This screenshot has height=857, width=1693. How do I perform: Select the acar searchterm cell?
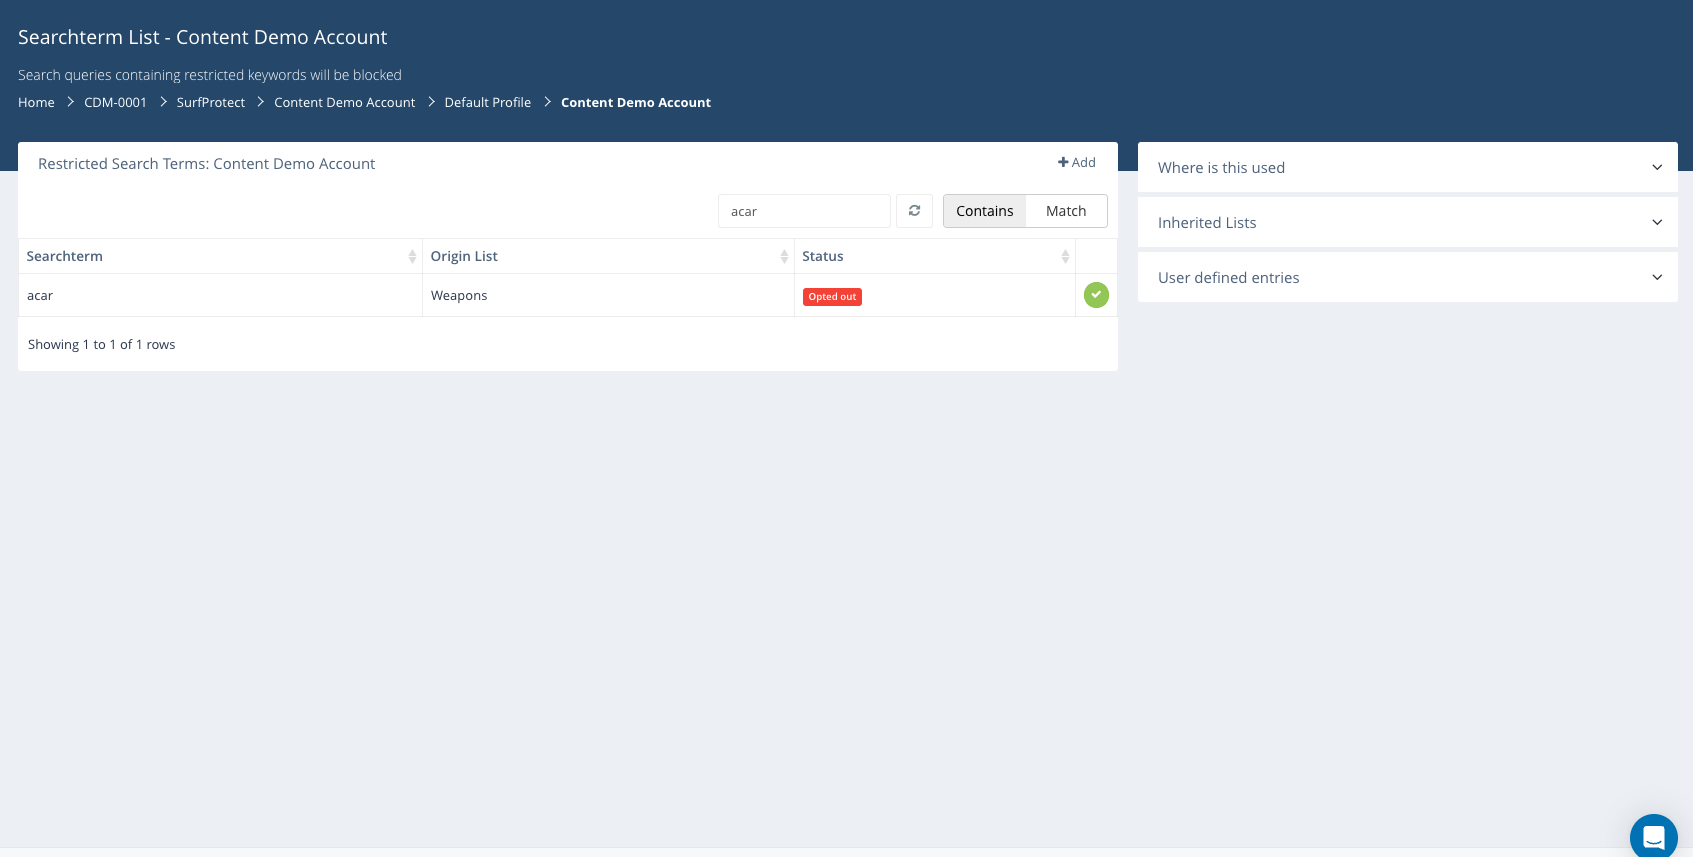click(40, 296)
